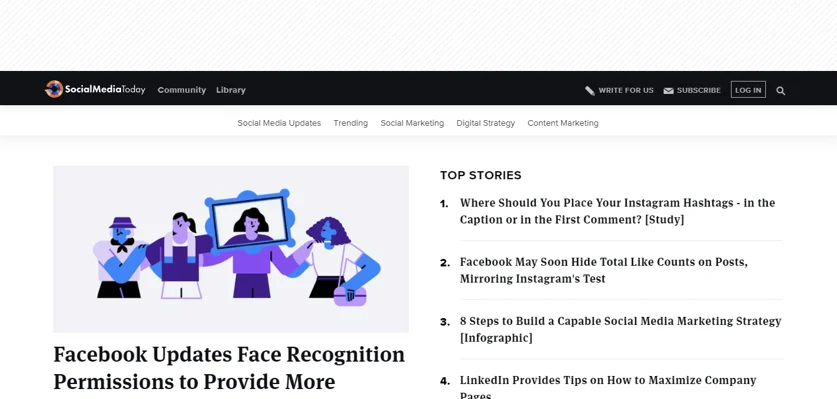
Task: Open the Library menu
Action: click(x=231, y=90)
